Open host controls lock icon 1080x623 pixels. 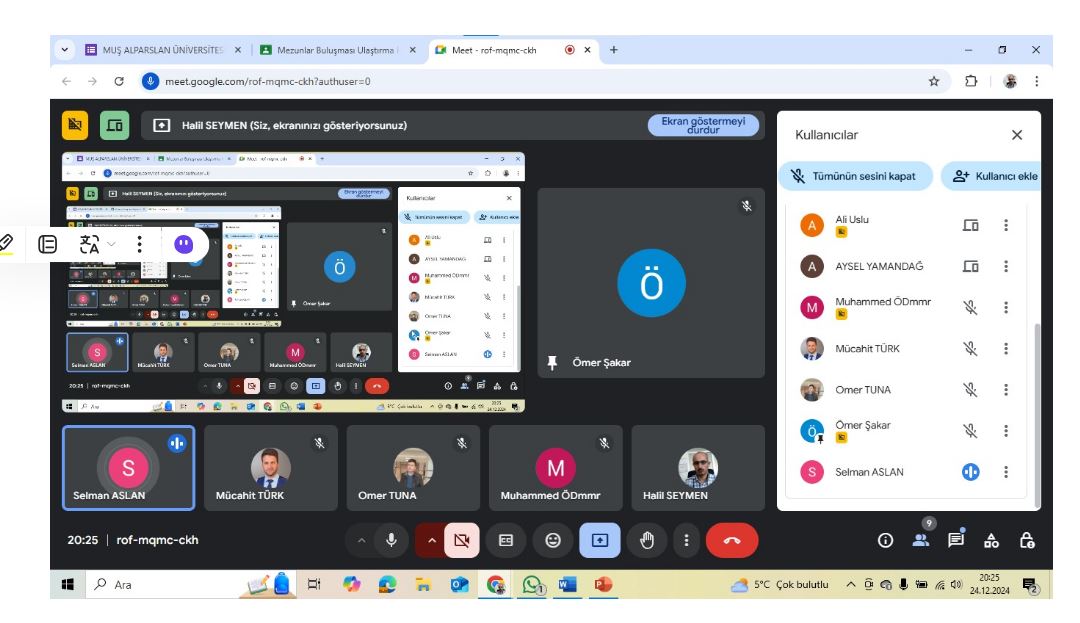click(x=1025, y=540)
